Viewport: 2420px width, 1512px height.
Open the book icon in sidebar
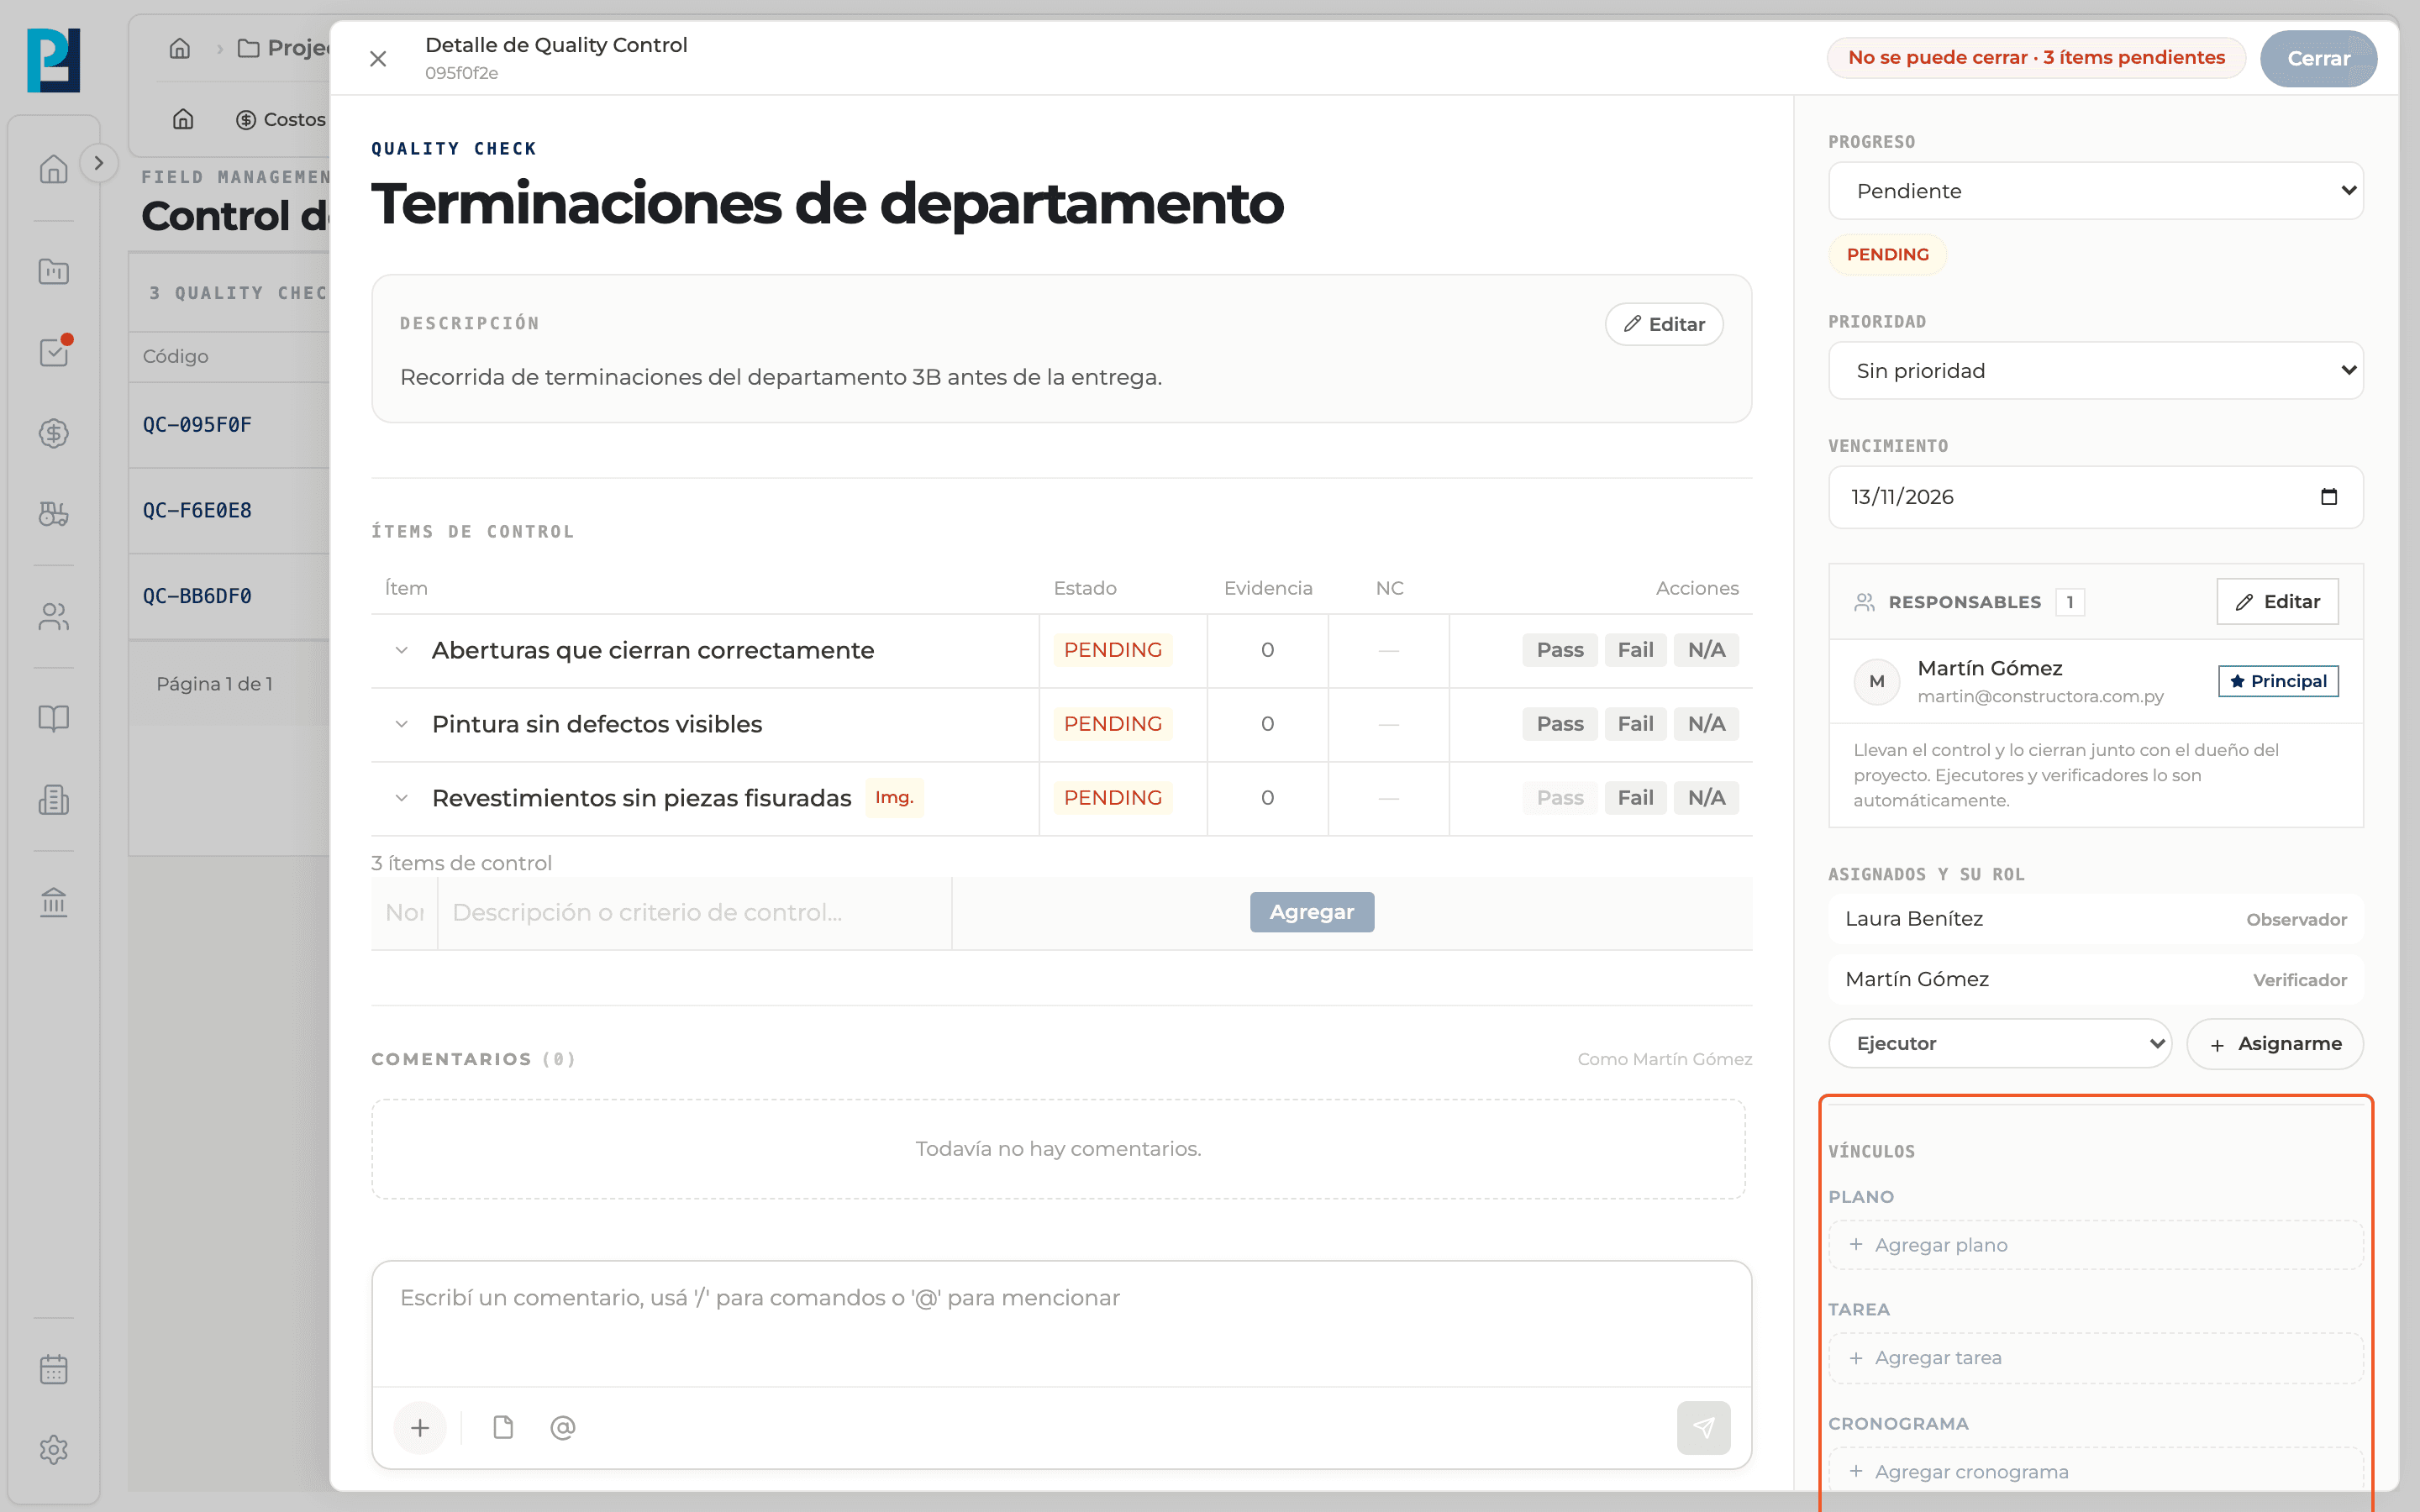pos(54,719)
